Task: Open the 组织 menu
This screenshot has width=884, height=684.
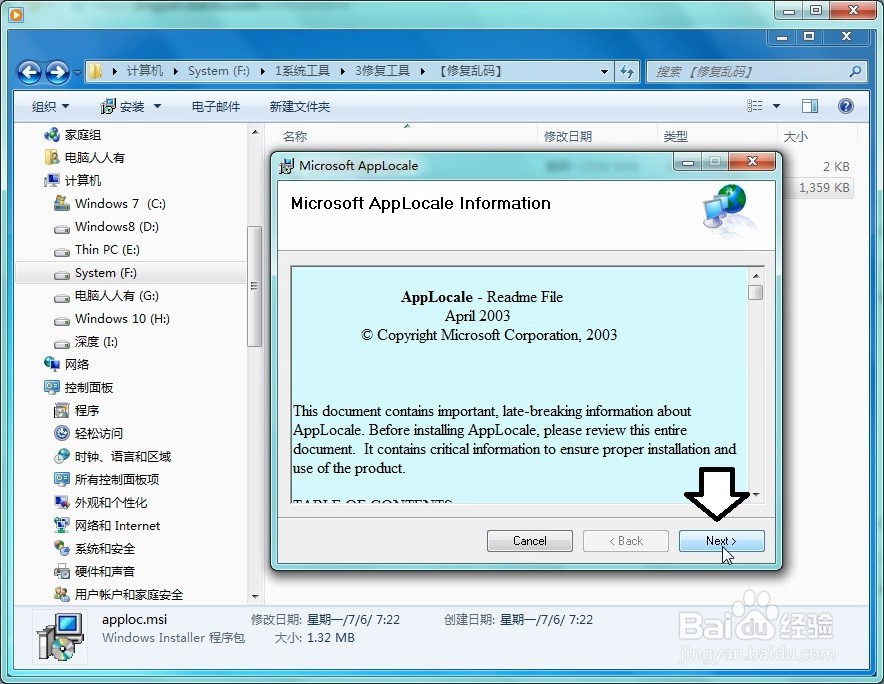Action: pos(50,106)
